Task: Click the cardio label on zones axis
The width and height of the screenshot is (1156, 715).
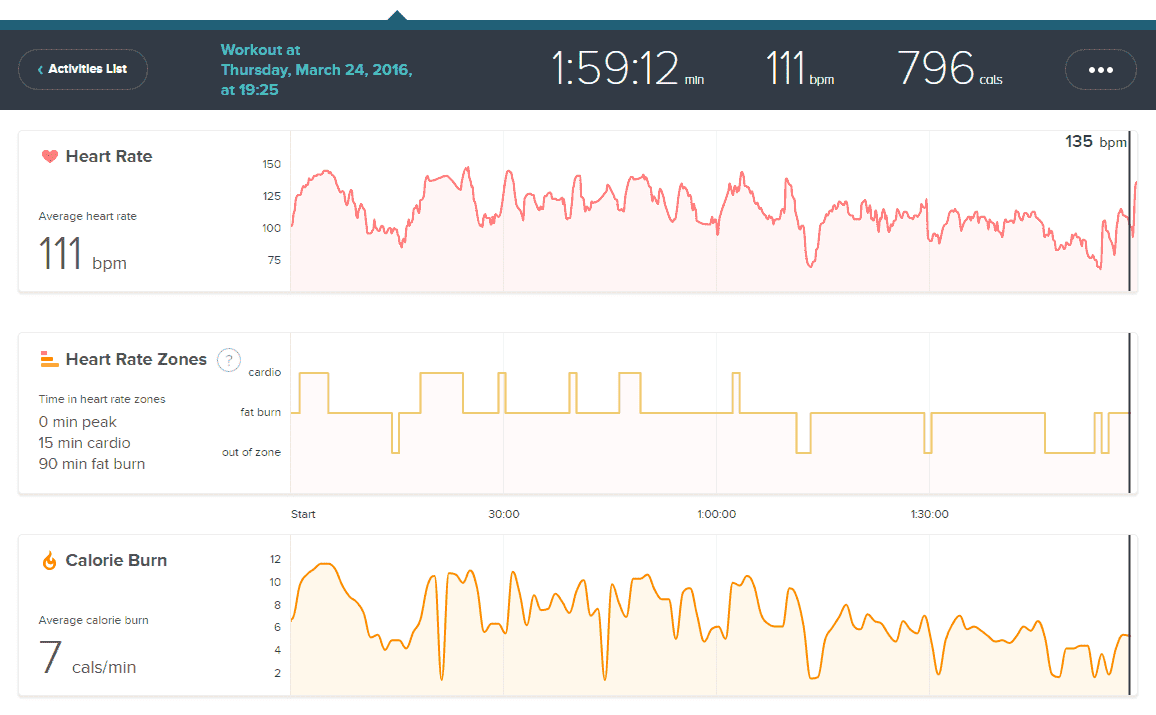Action: point(264,372)
